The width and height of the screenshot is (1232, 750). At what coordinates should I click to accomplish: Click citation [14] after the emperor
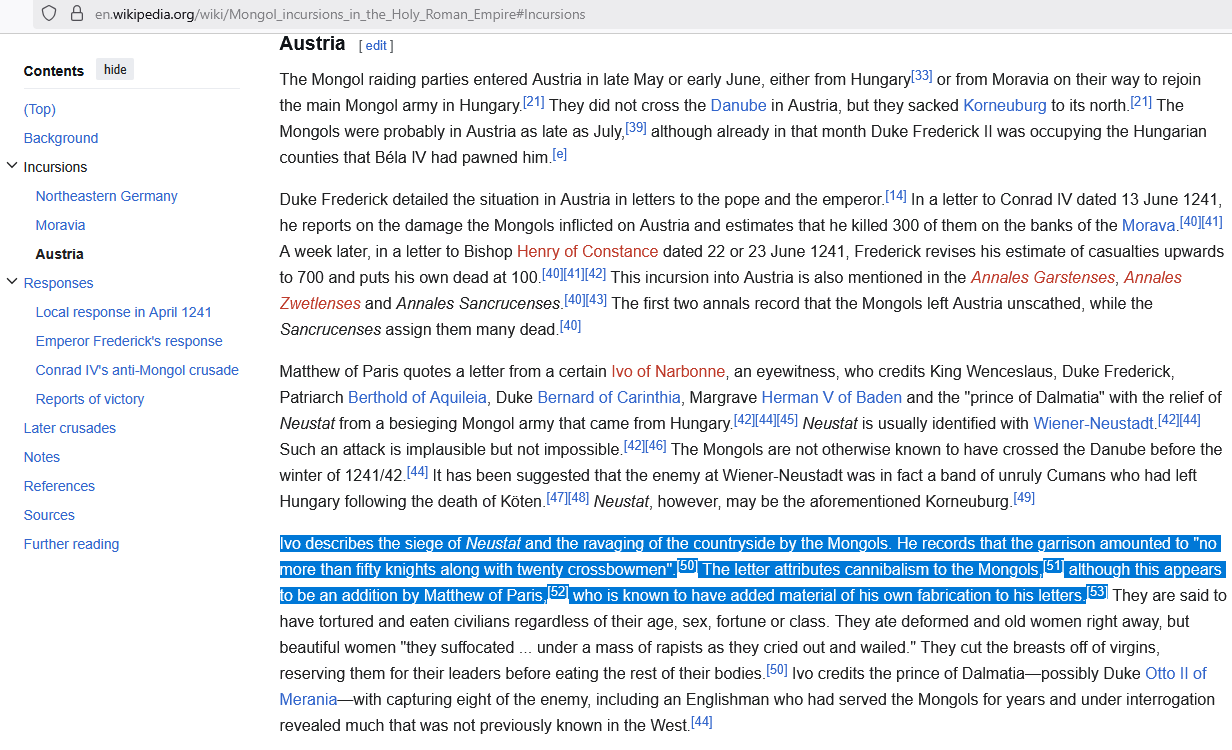[x=896, y=195]
